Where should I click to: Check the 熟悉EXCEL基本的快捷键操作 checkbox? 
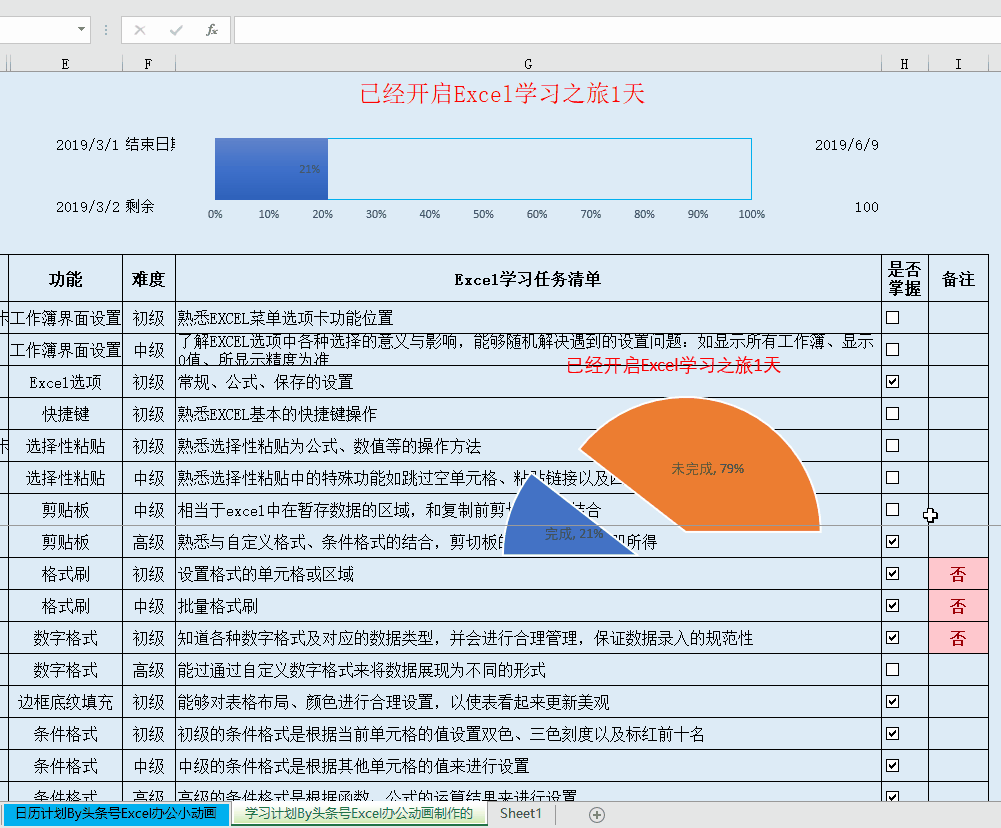(892, 414)
